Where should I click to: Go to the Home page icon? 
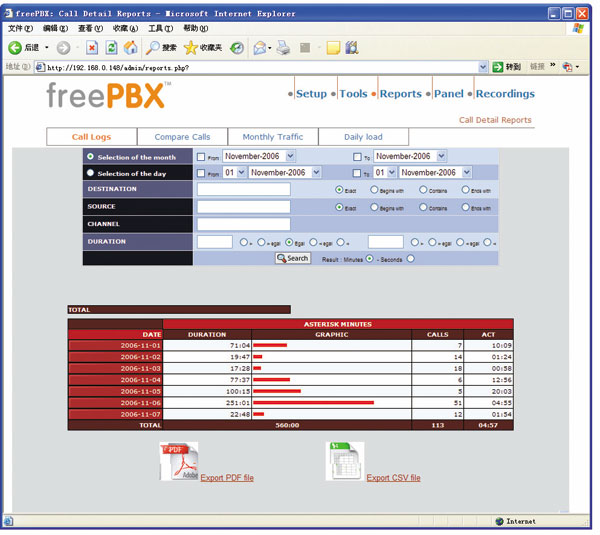(x=130, y=47)
